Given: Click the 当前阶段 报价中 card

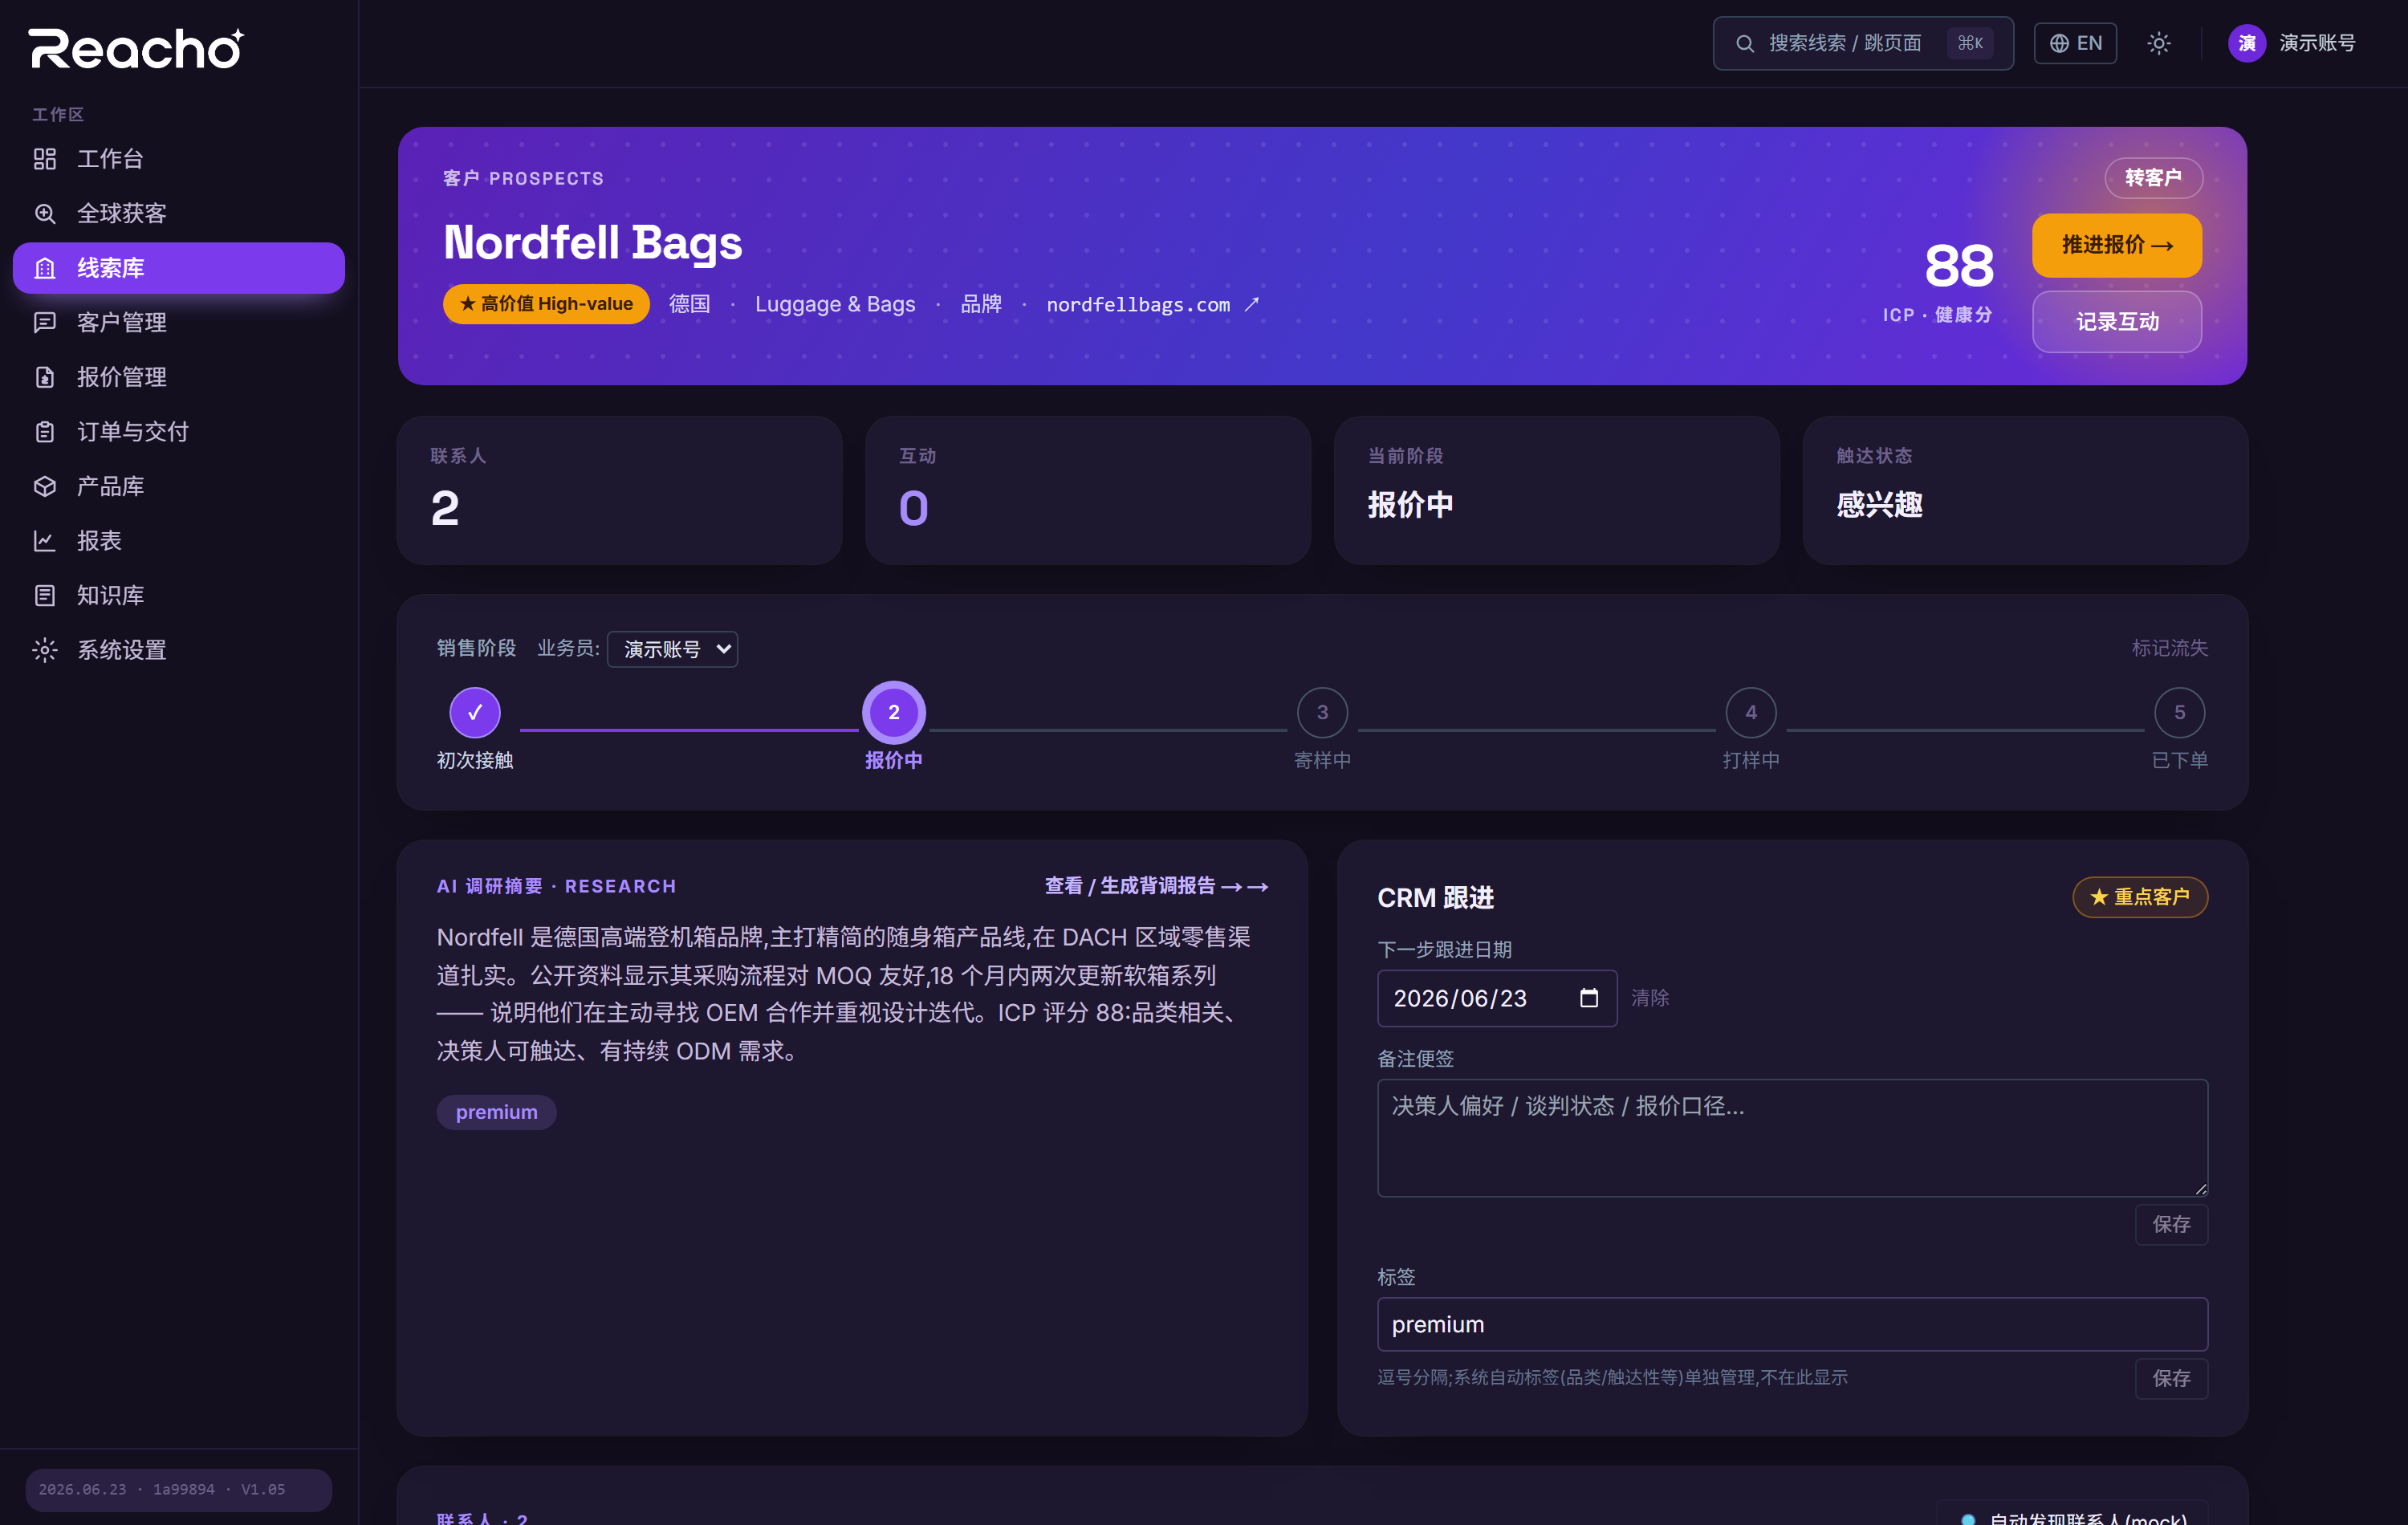Looking at the screenshot, I should tap(1556, 490).
